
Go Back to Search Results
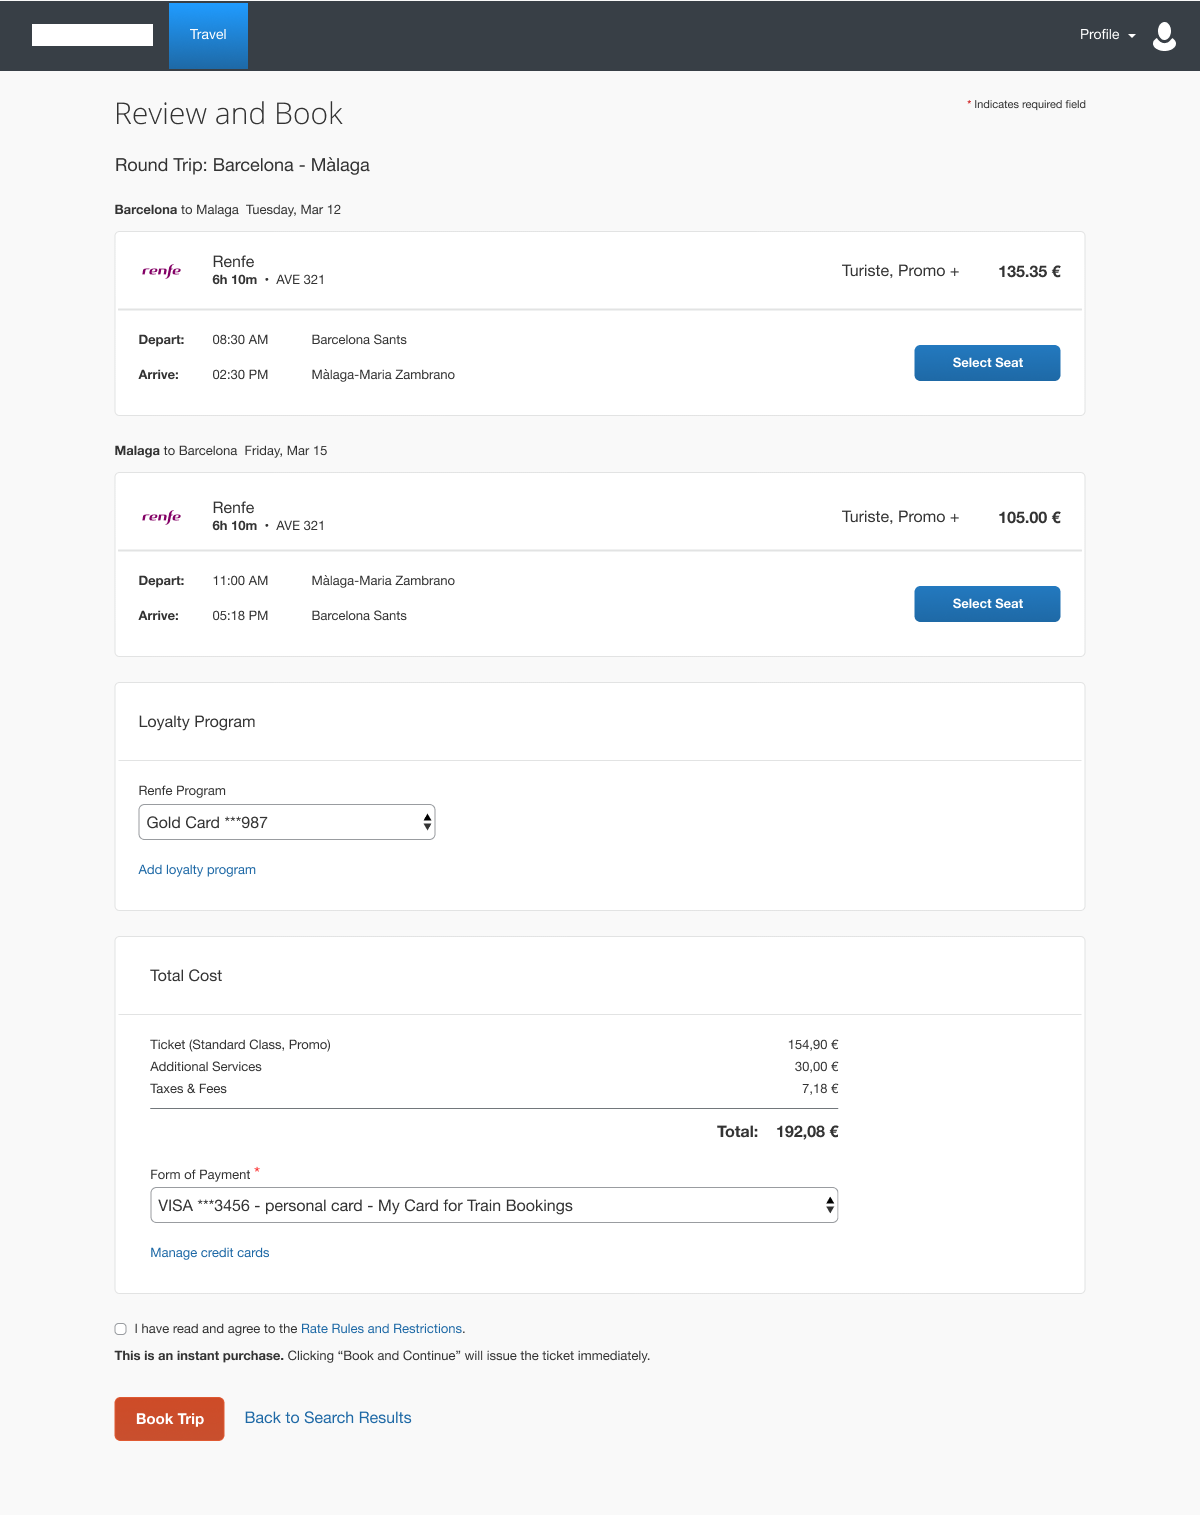click(x=328, y=1418)
